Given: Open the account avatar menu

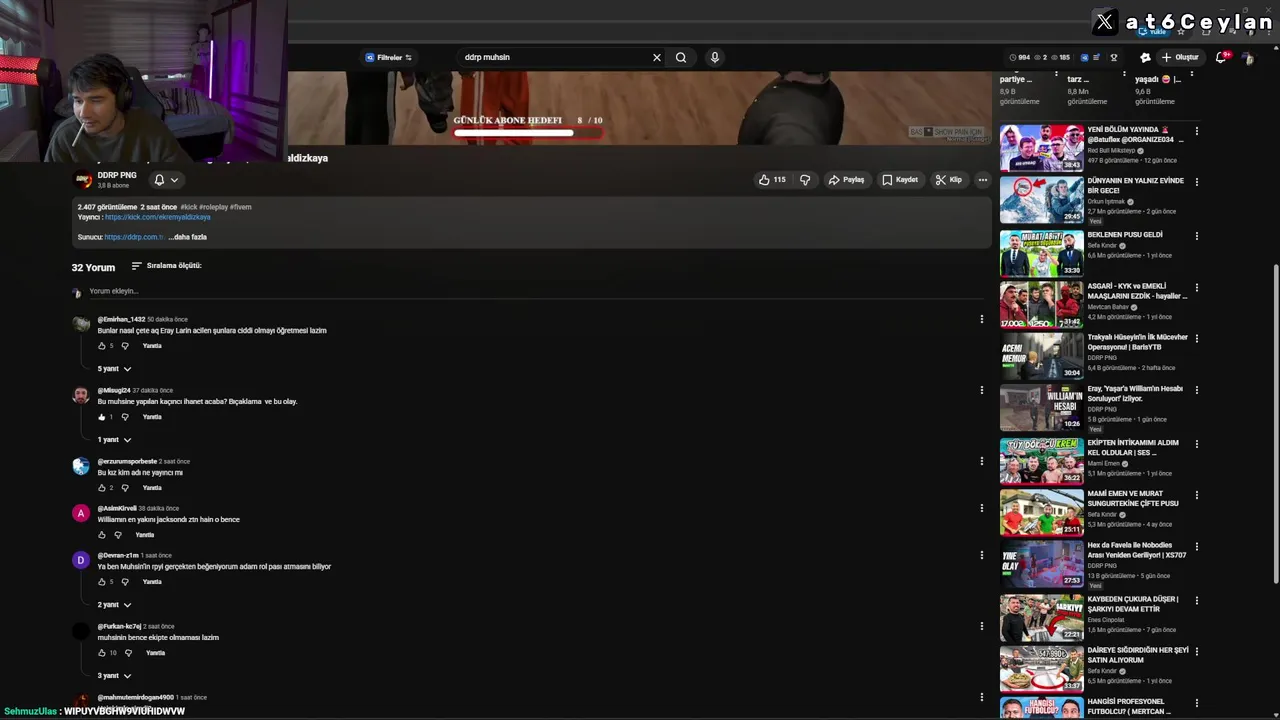Looking at the screenshot, I should (x=1247, y=57).
